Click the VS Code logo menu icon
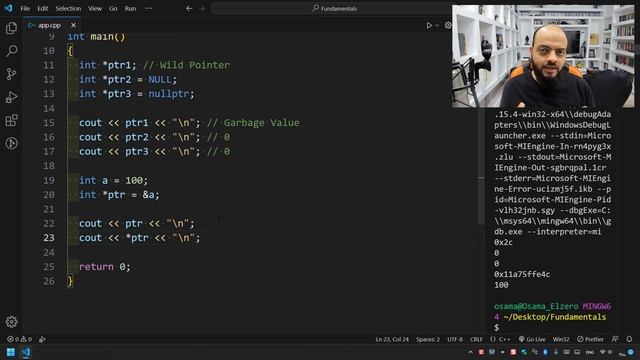This screenshot has width=640, height=360. pos(8,8)
